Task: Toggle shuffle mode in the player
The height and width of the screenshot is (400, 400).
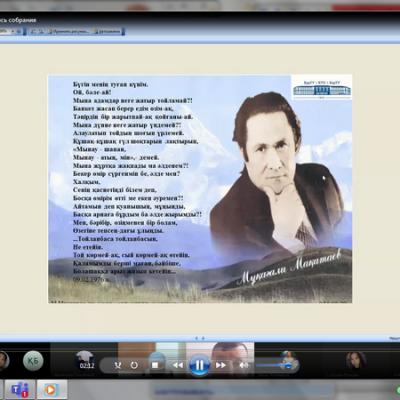Action: [x=118, y=366]
